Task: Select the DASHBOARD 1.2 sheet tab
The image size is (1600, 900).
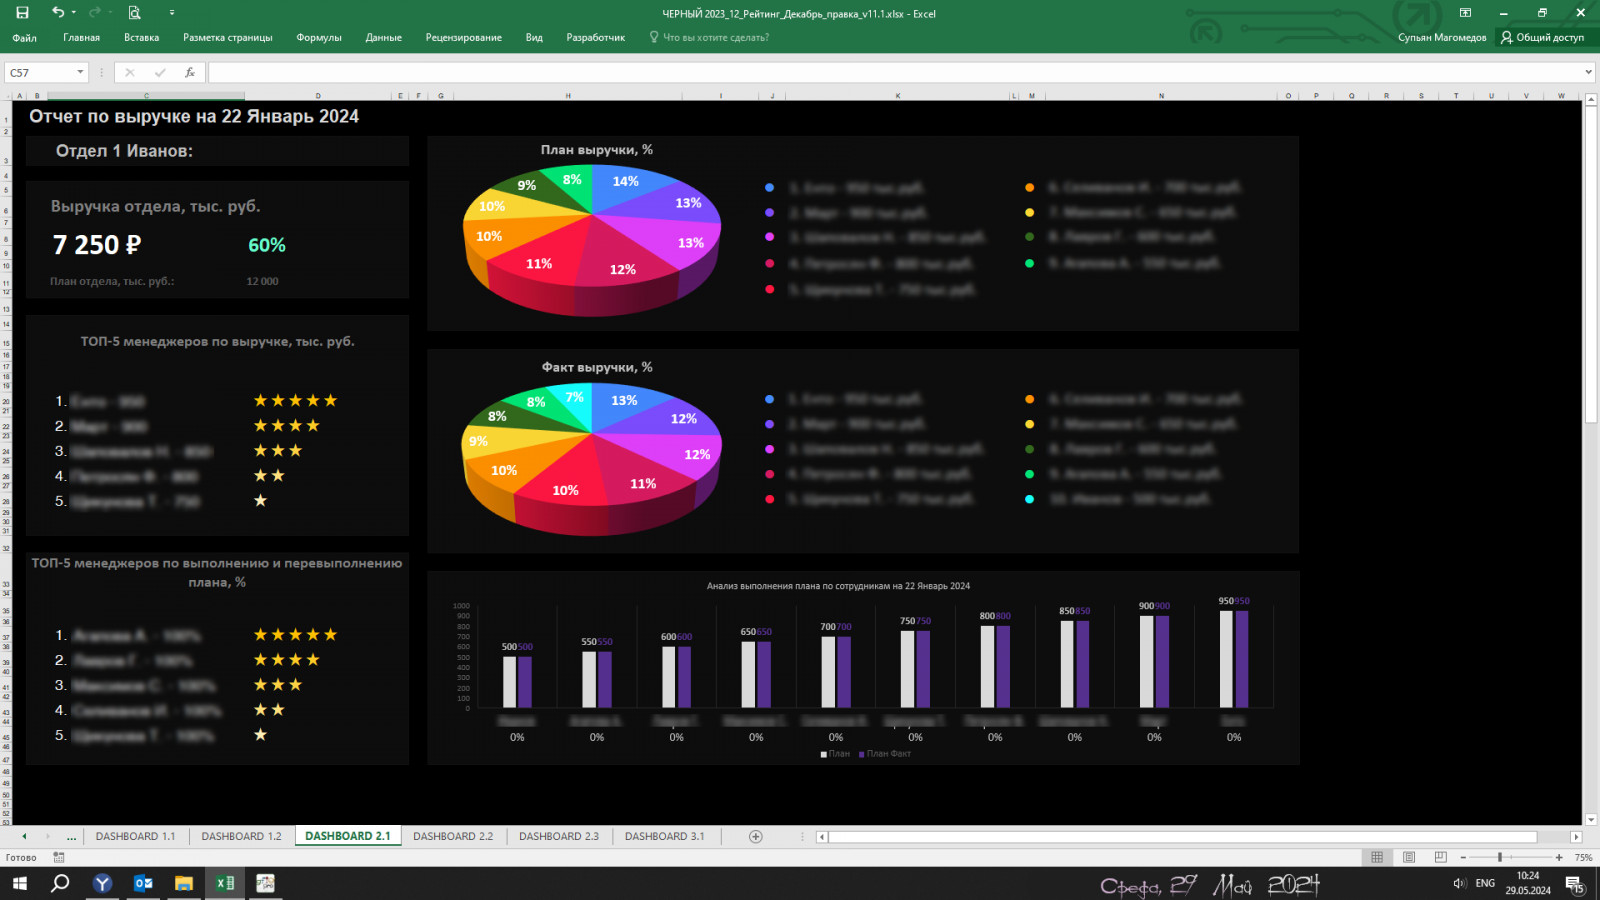Action: point(241,836)
